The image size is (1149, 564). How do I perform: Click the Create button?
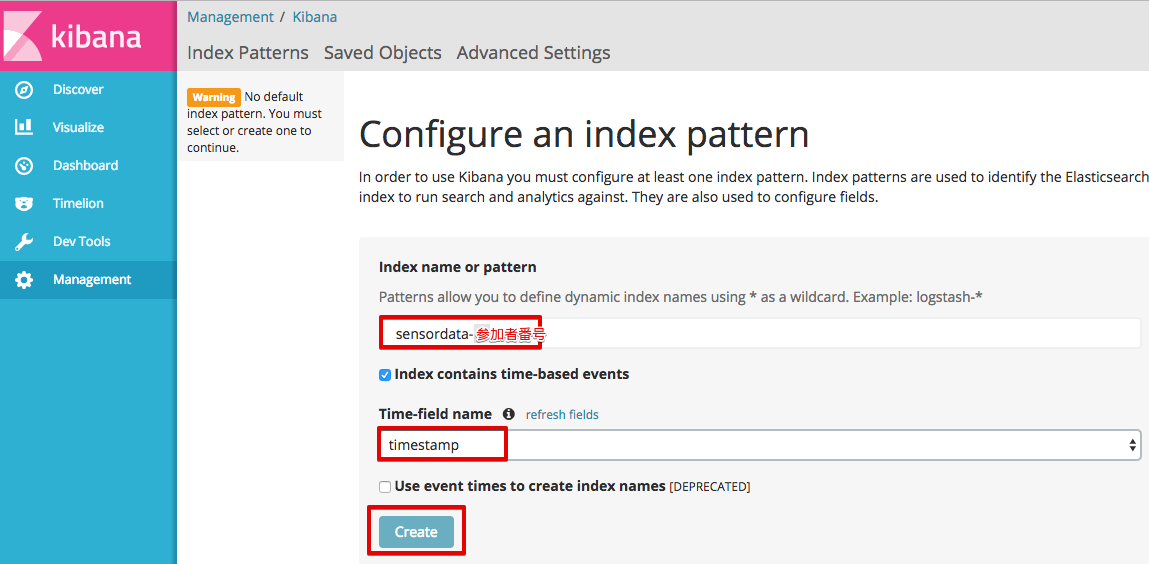[x=416, y=532]
